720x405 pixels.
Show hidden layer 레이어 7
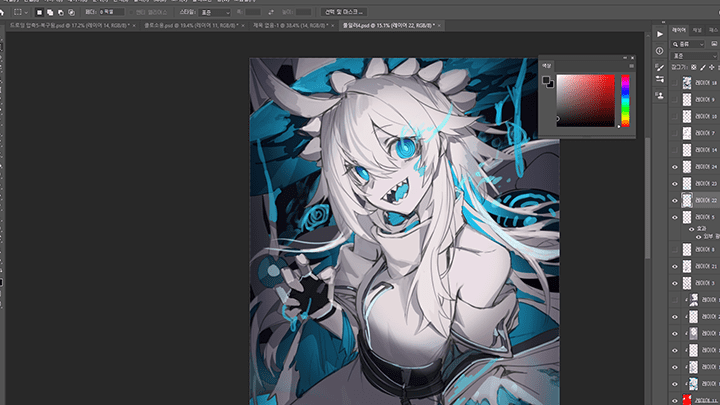click(x=675, y=133)
